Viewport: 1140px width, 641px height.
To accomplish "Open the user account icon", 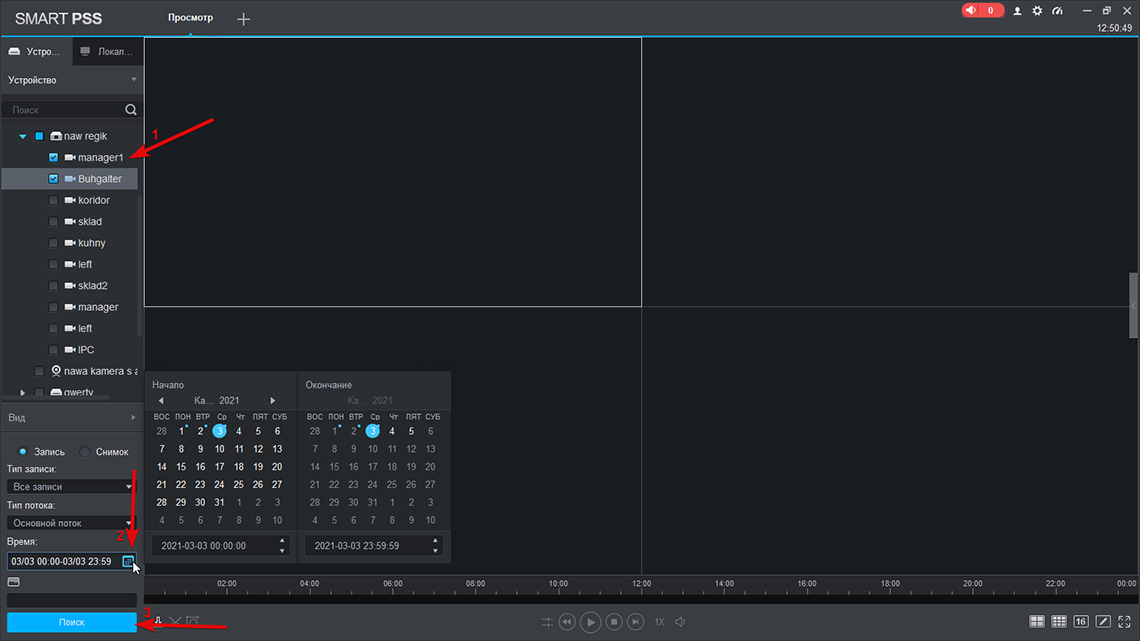I will [x=1017, y=11].
